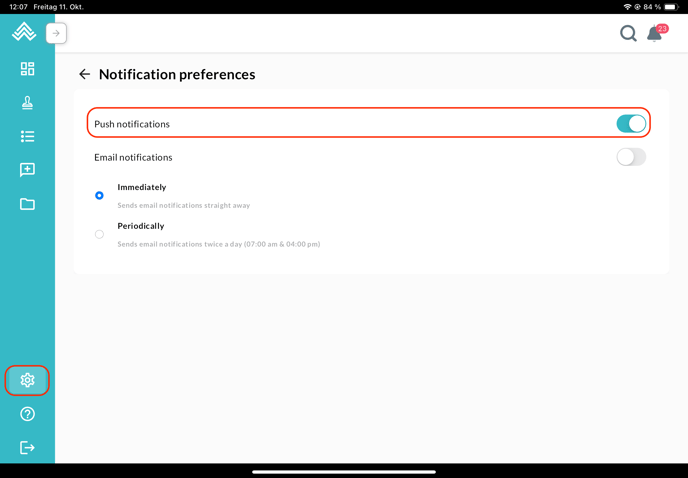Click the app logo in the sidebar
This screenshot has height=478, width=688.
coord(24,33)
